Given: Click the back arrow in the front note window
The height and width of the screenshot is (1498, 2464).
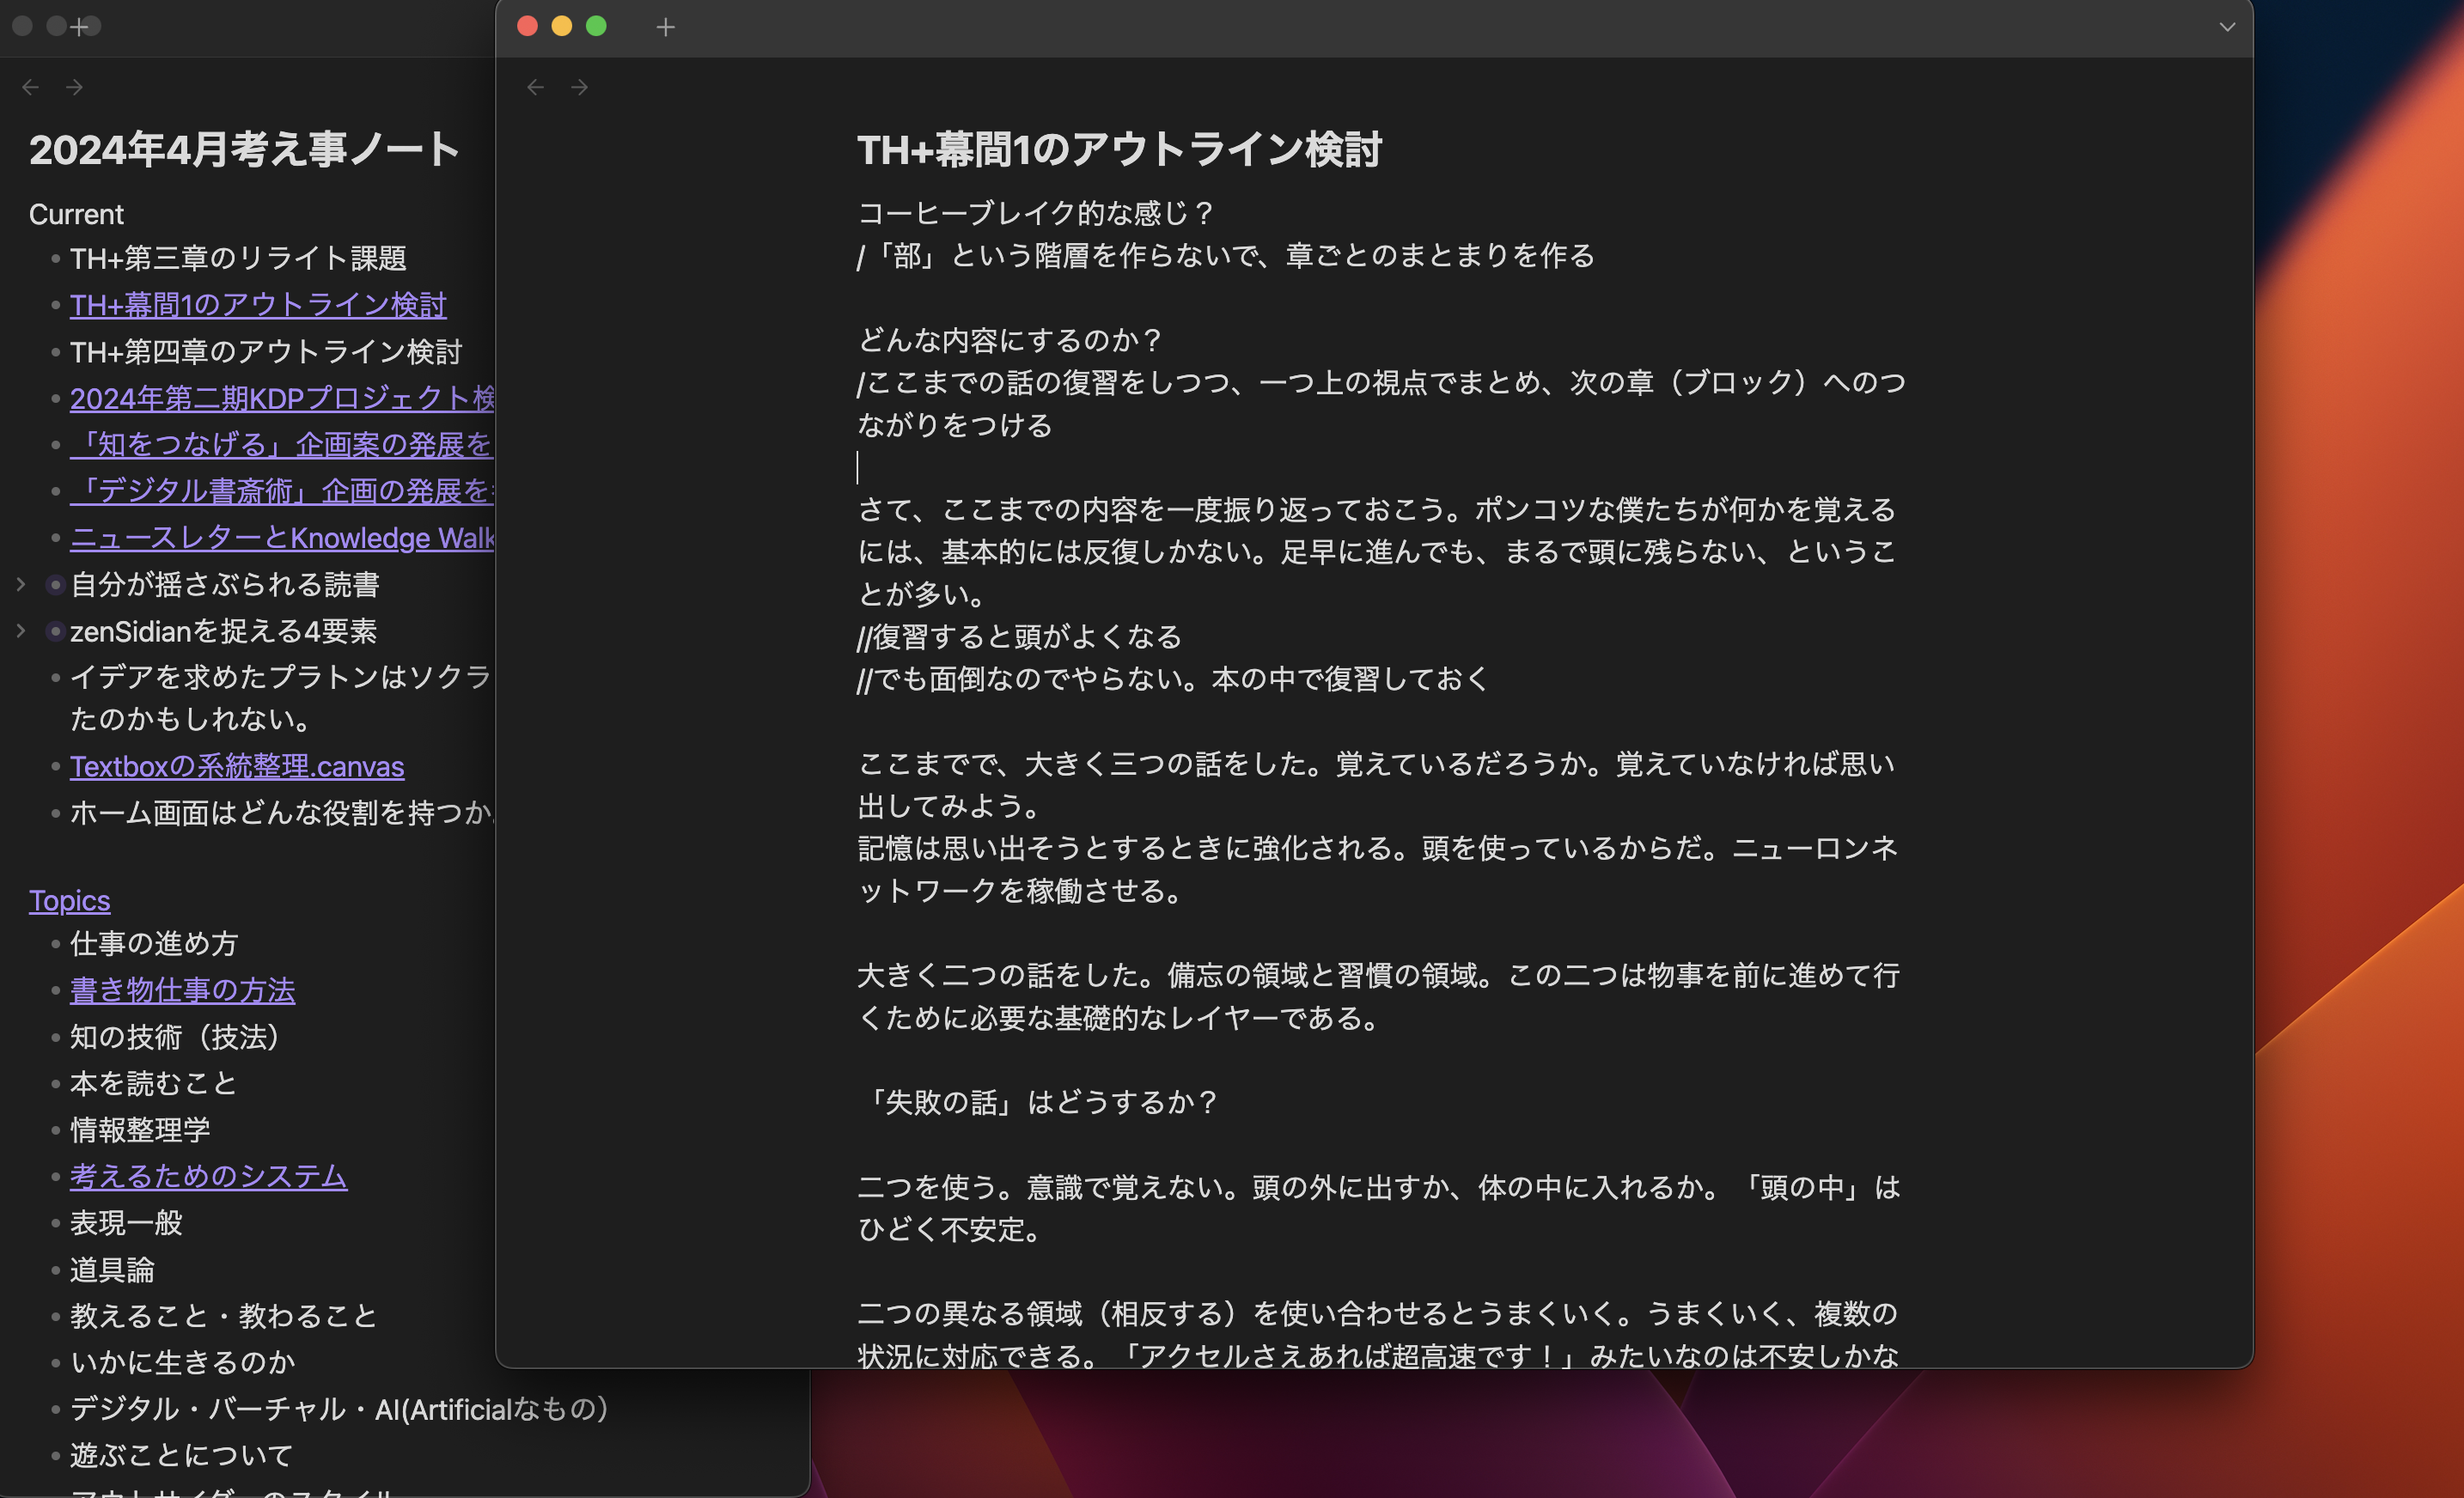Looking at the screenshot, I should click(535, 87).
